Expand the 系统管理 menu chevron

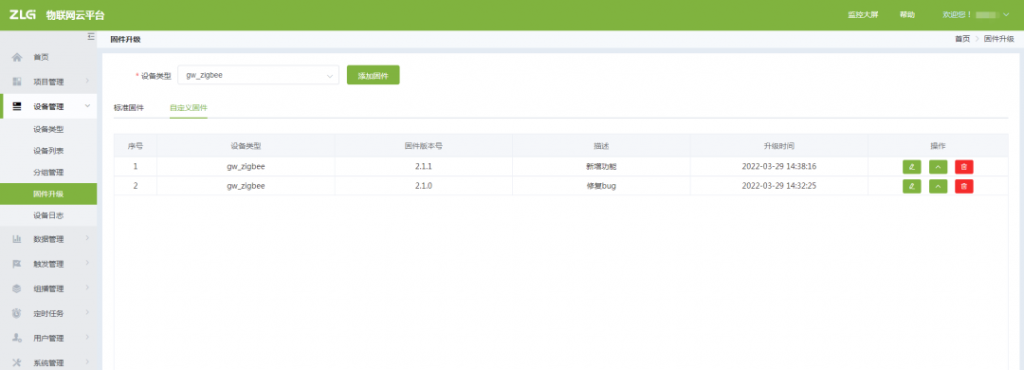(x=87, y=362)
